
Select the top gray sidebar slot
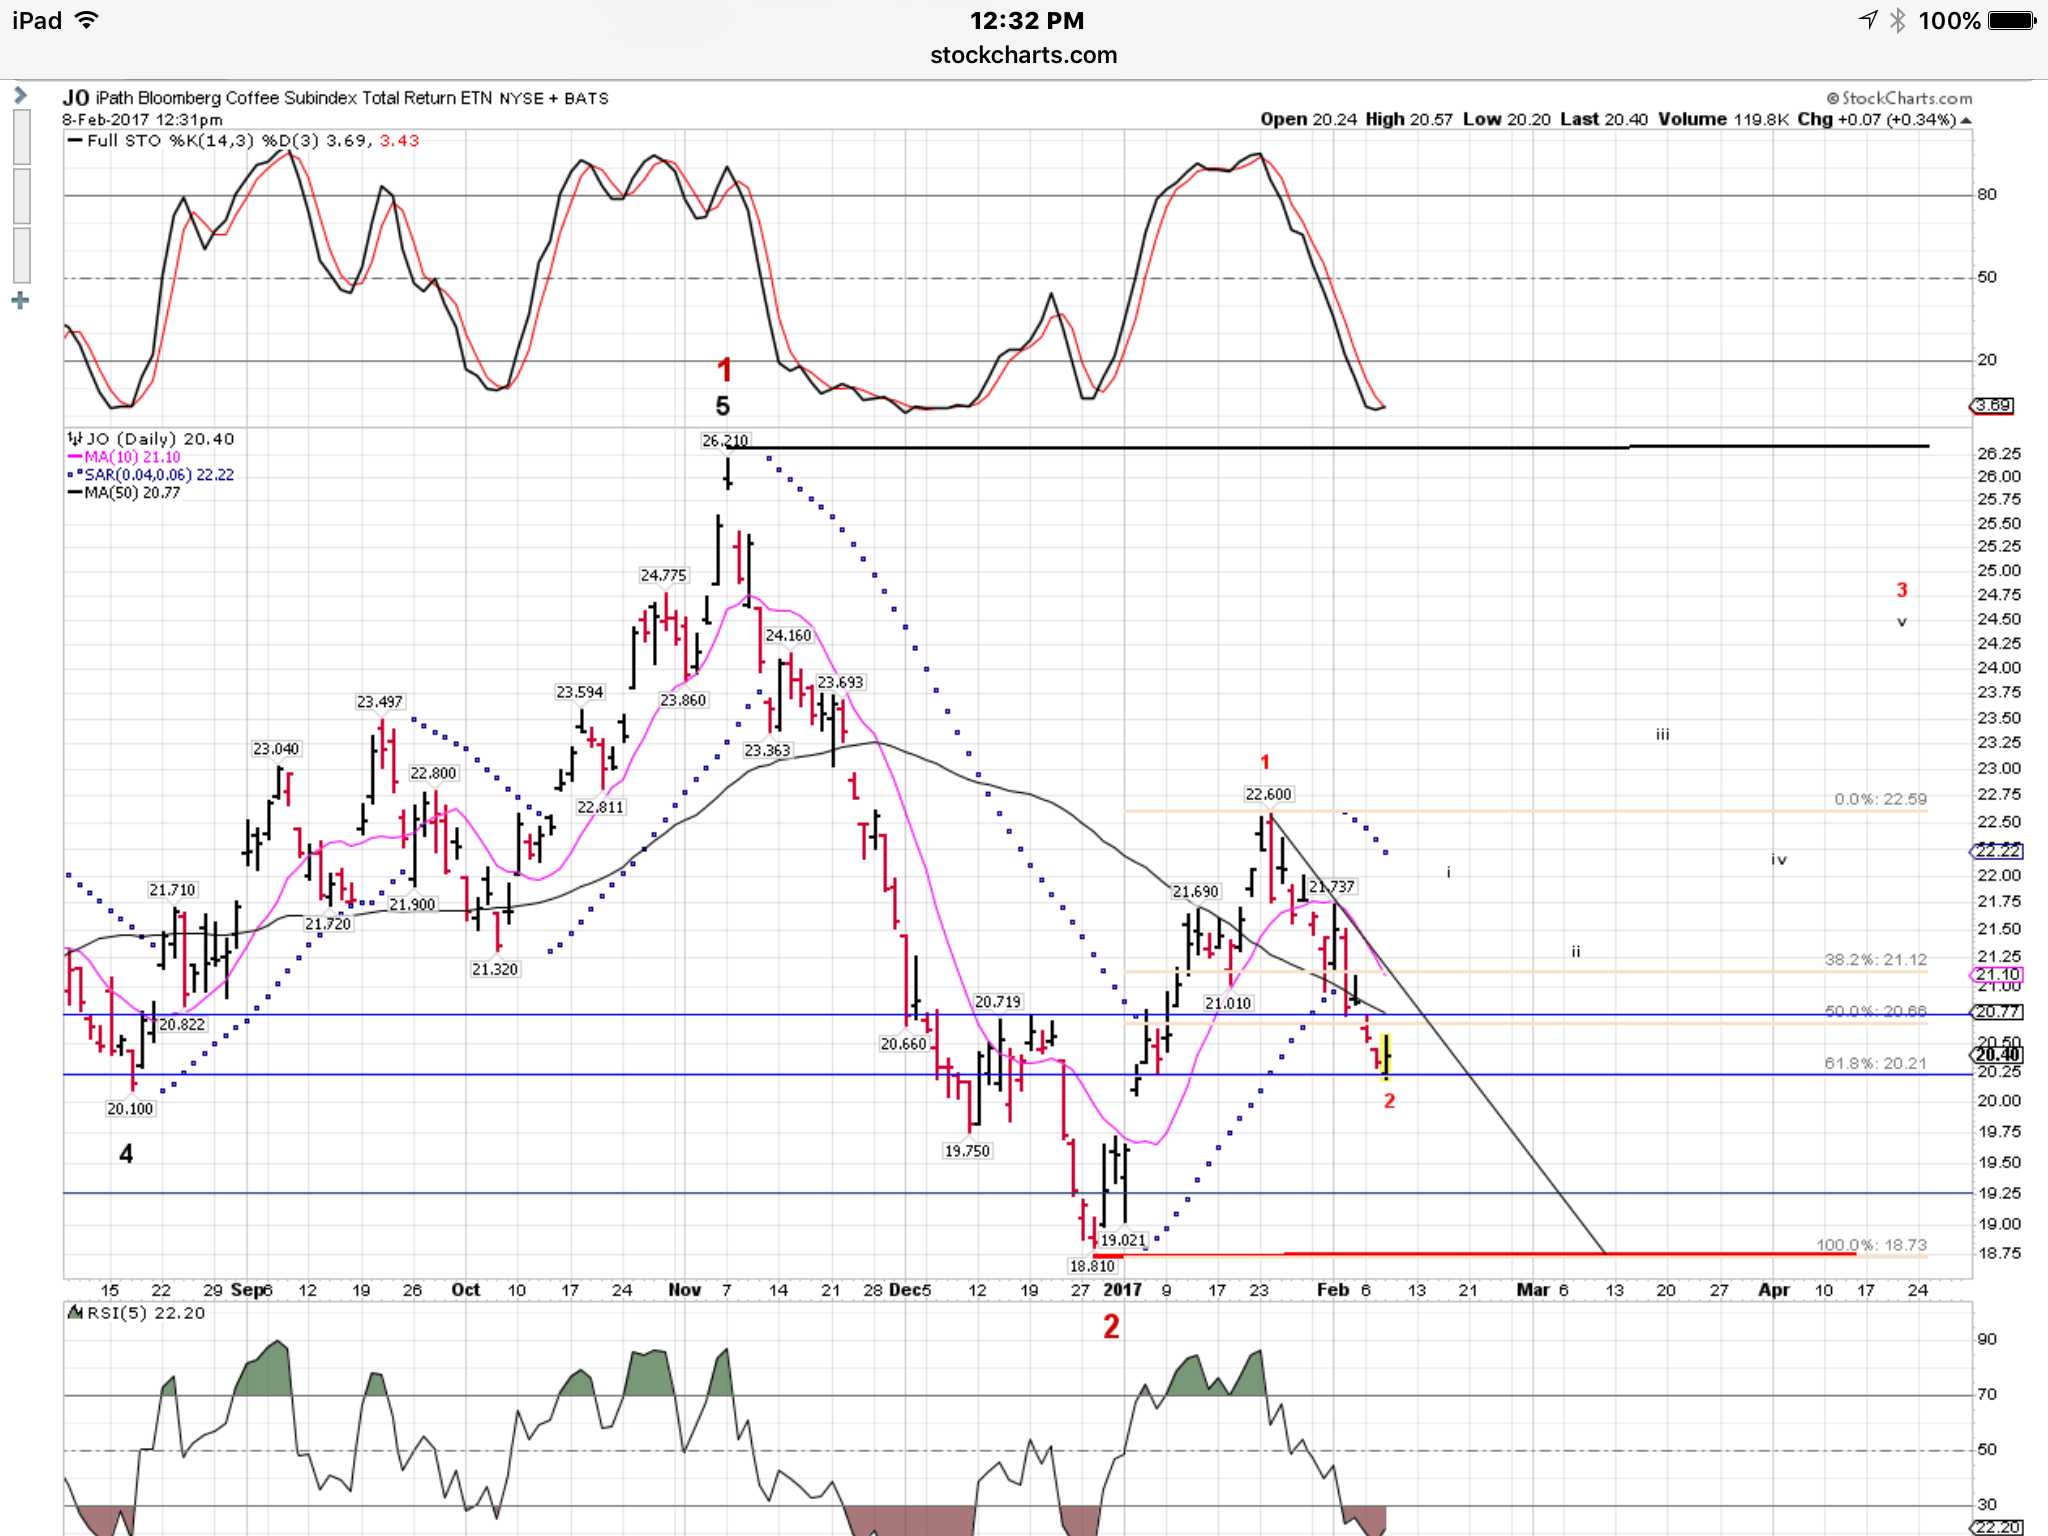click(x=21, y=138)
